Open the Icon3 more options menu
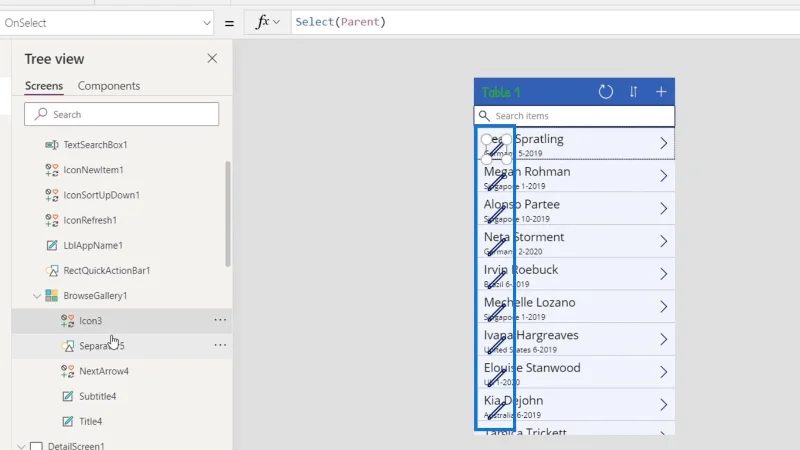The width and height of the screenshot is (800, 450). (x=220, y=320)
